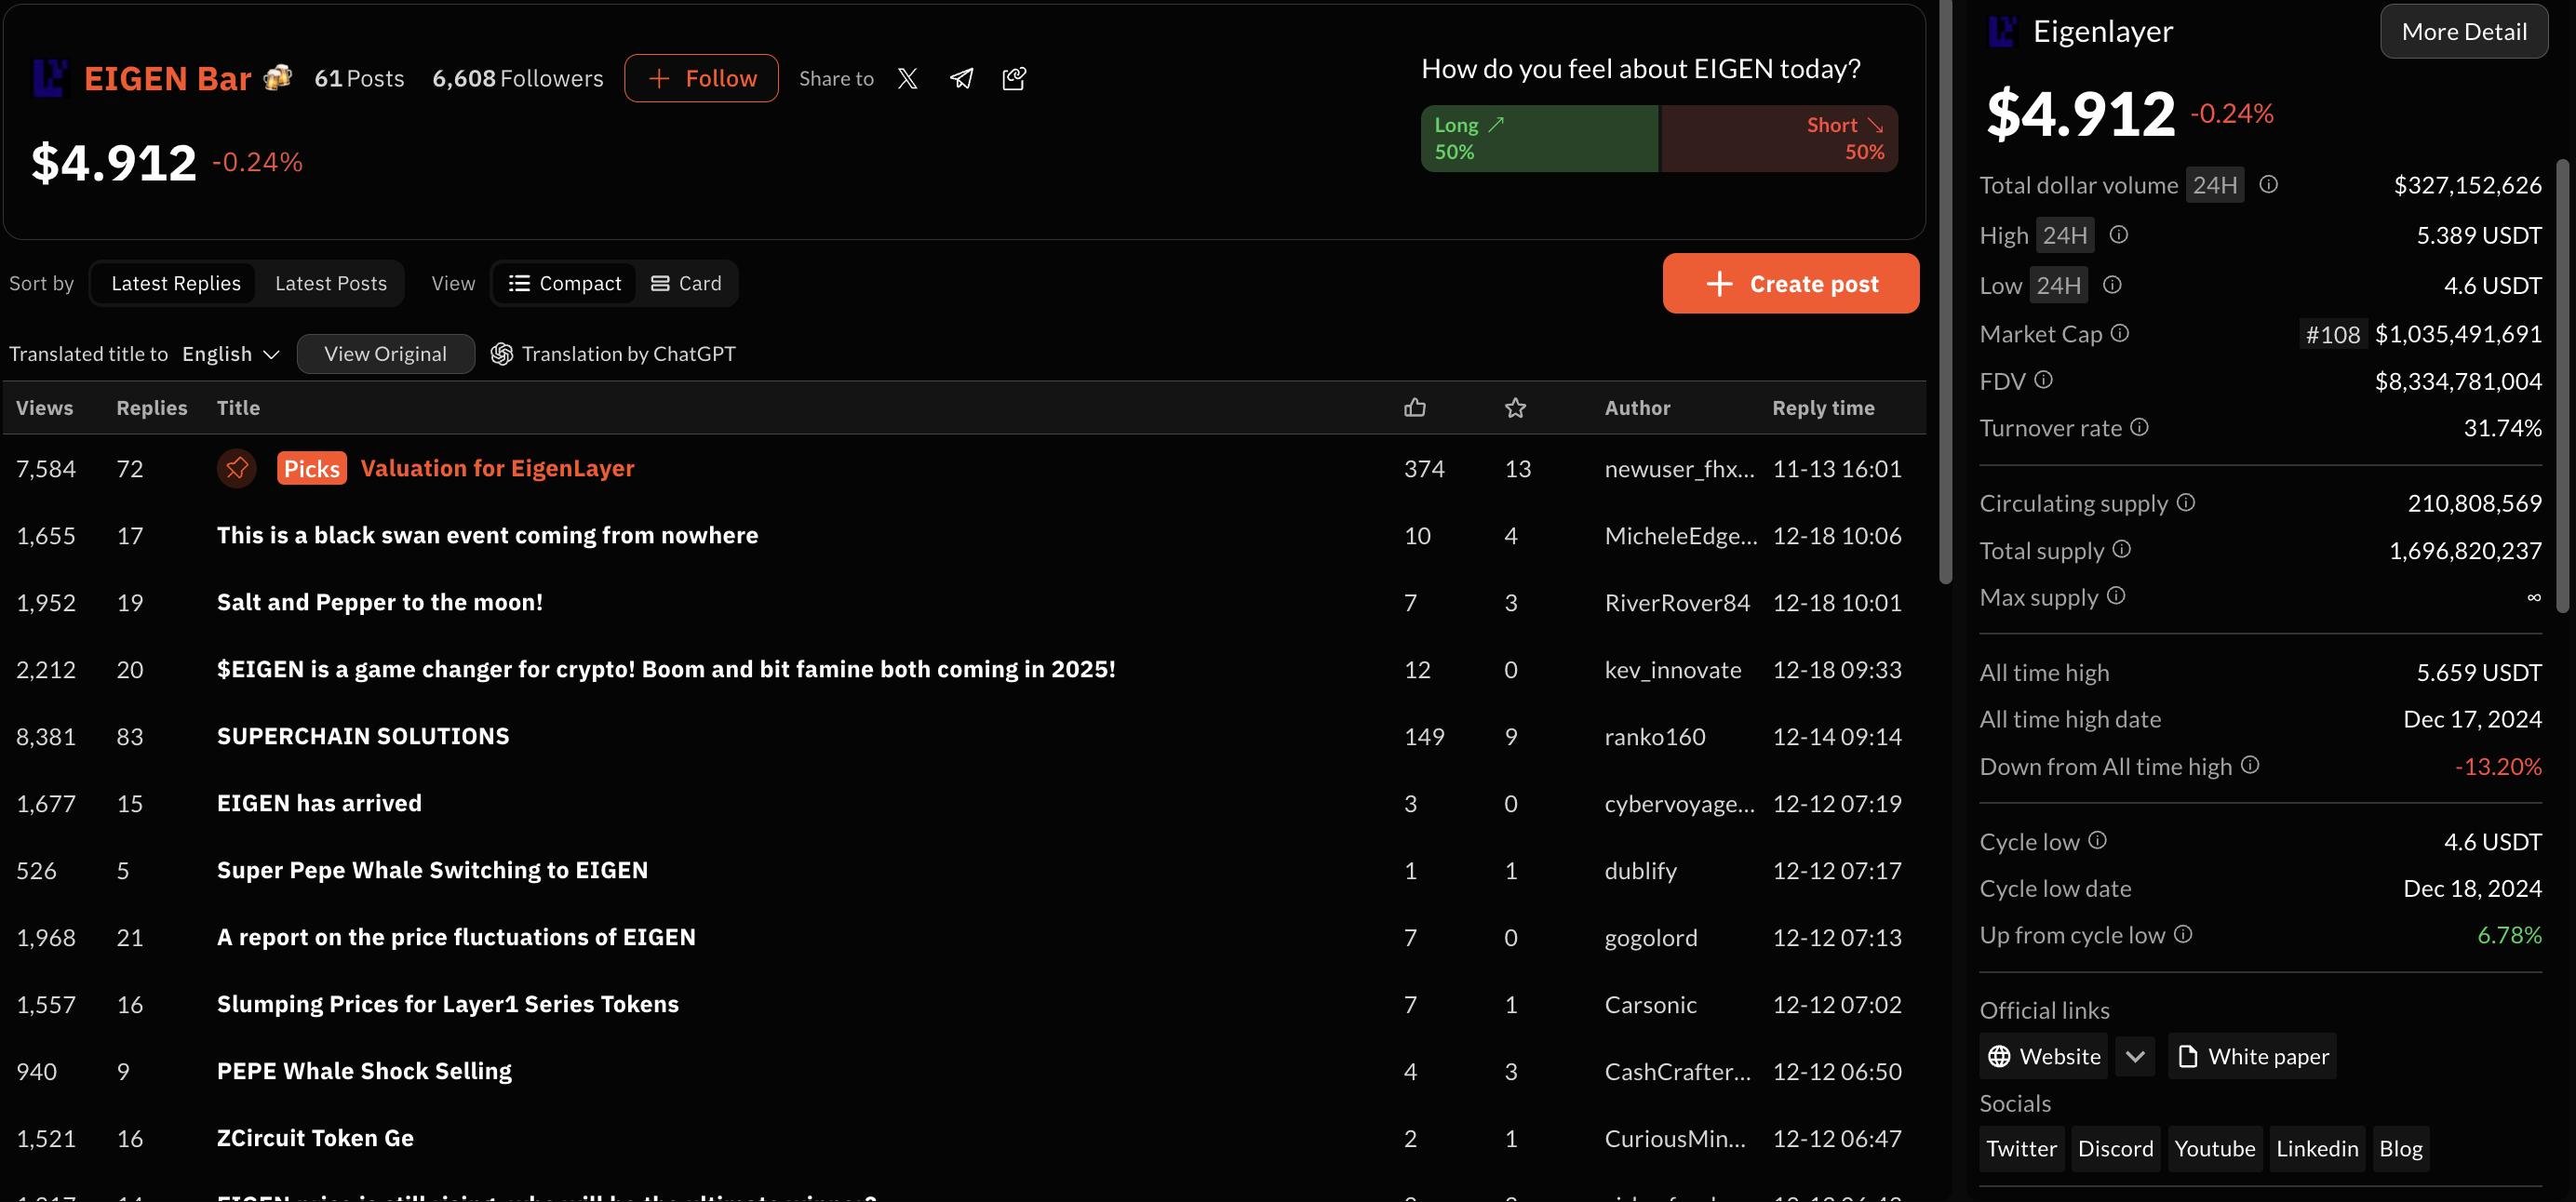
Task: Open the 24H volume period selector
Action: [x=2214, y=185]
